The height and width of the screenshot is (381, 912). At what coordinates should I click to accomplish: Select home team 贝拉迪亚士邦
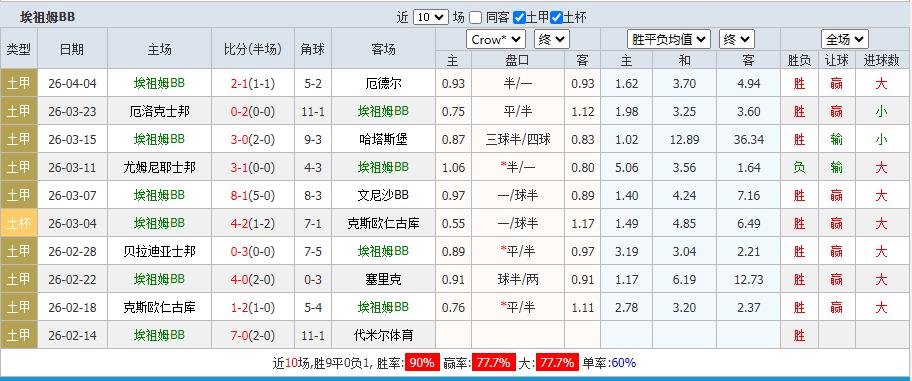(159, 251)
